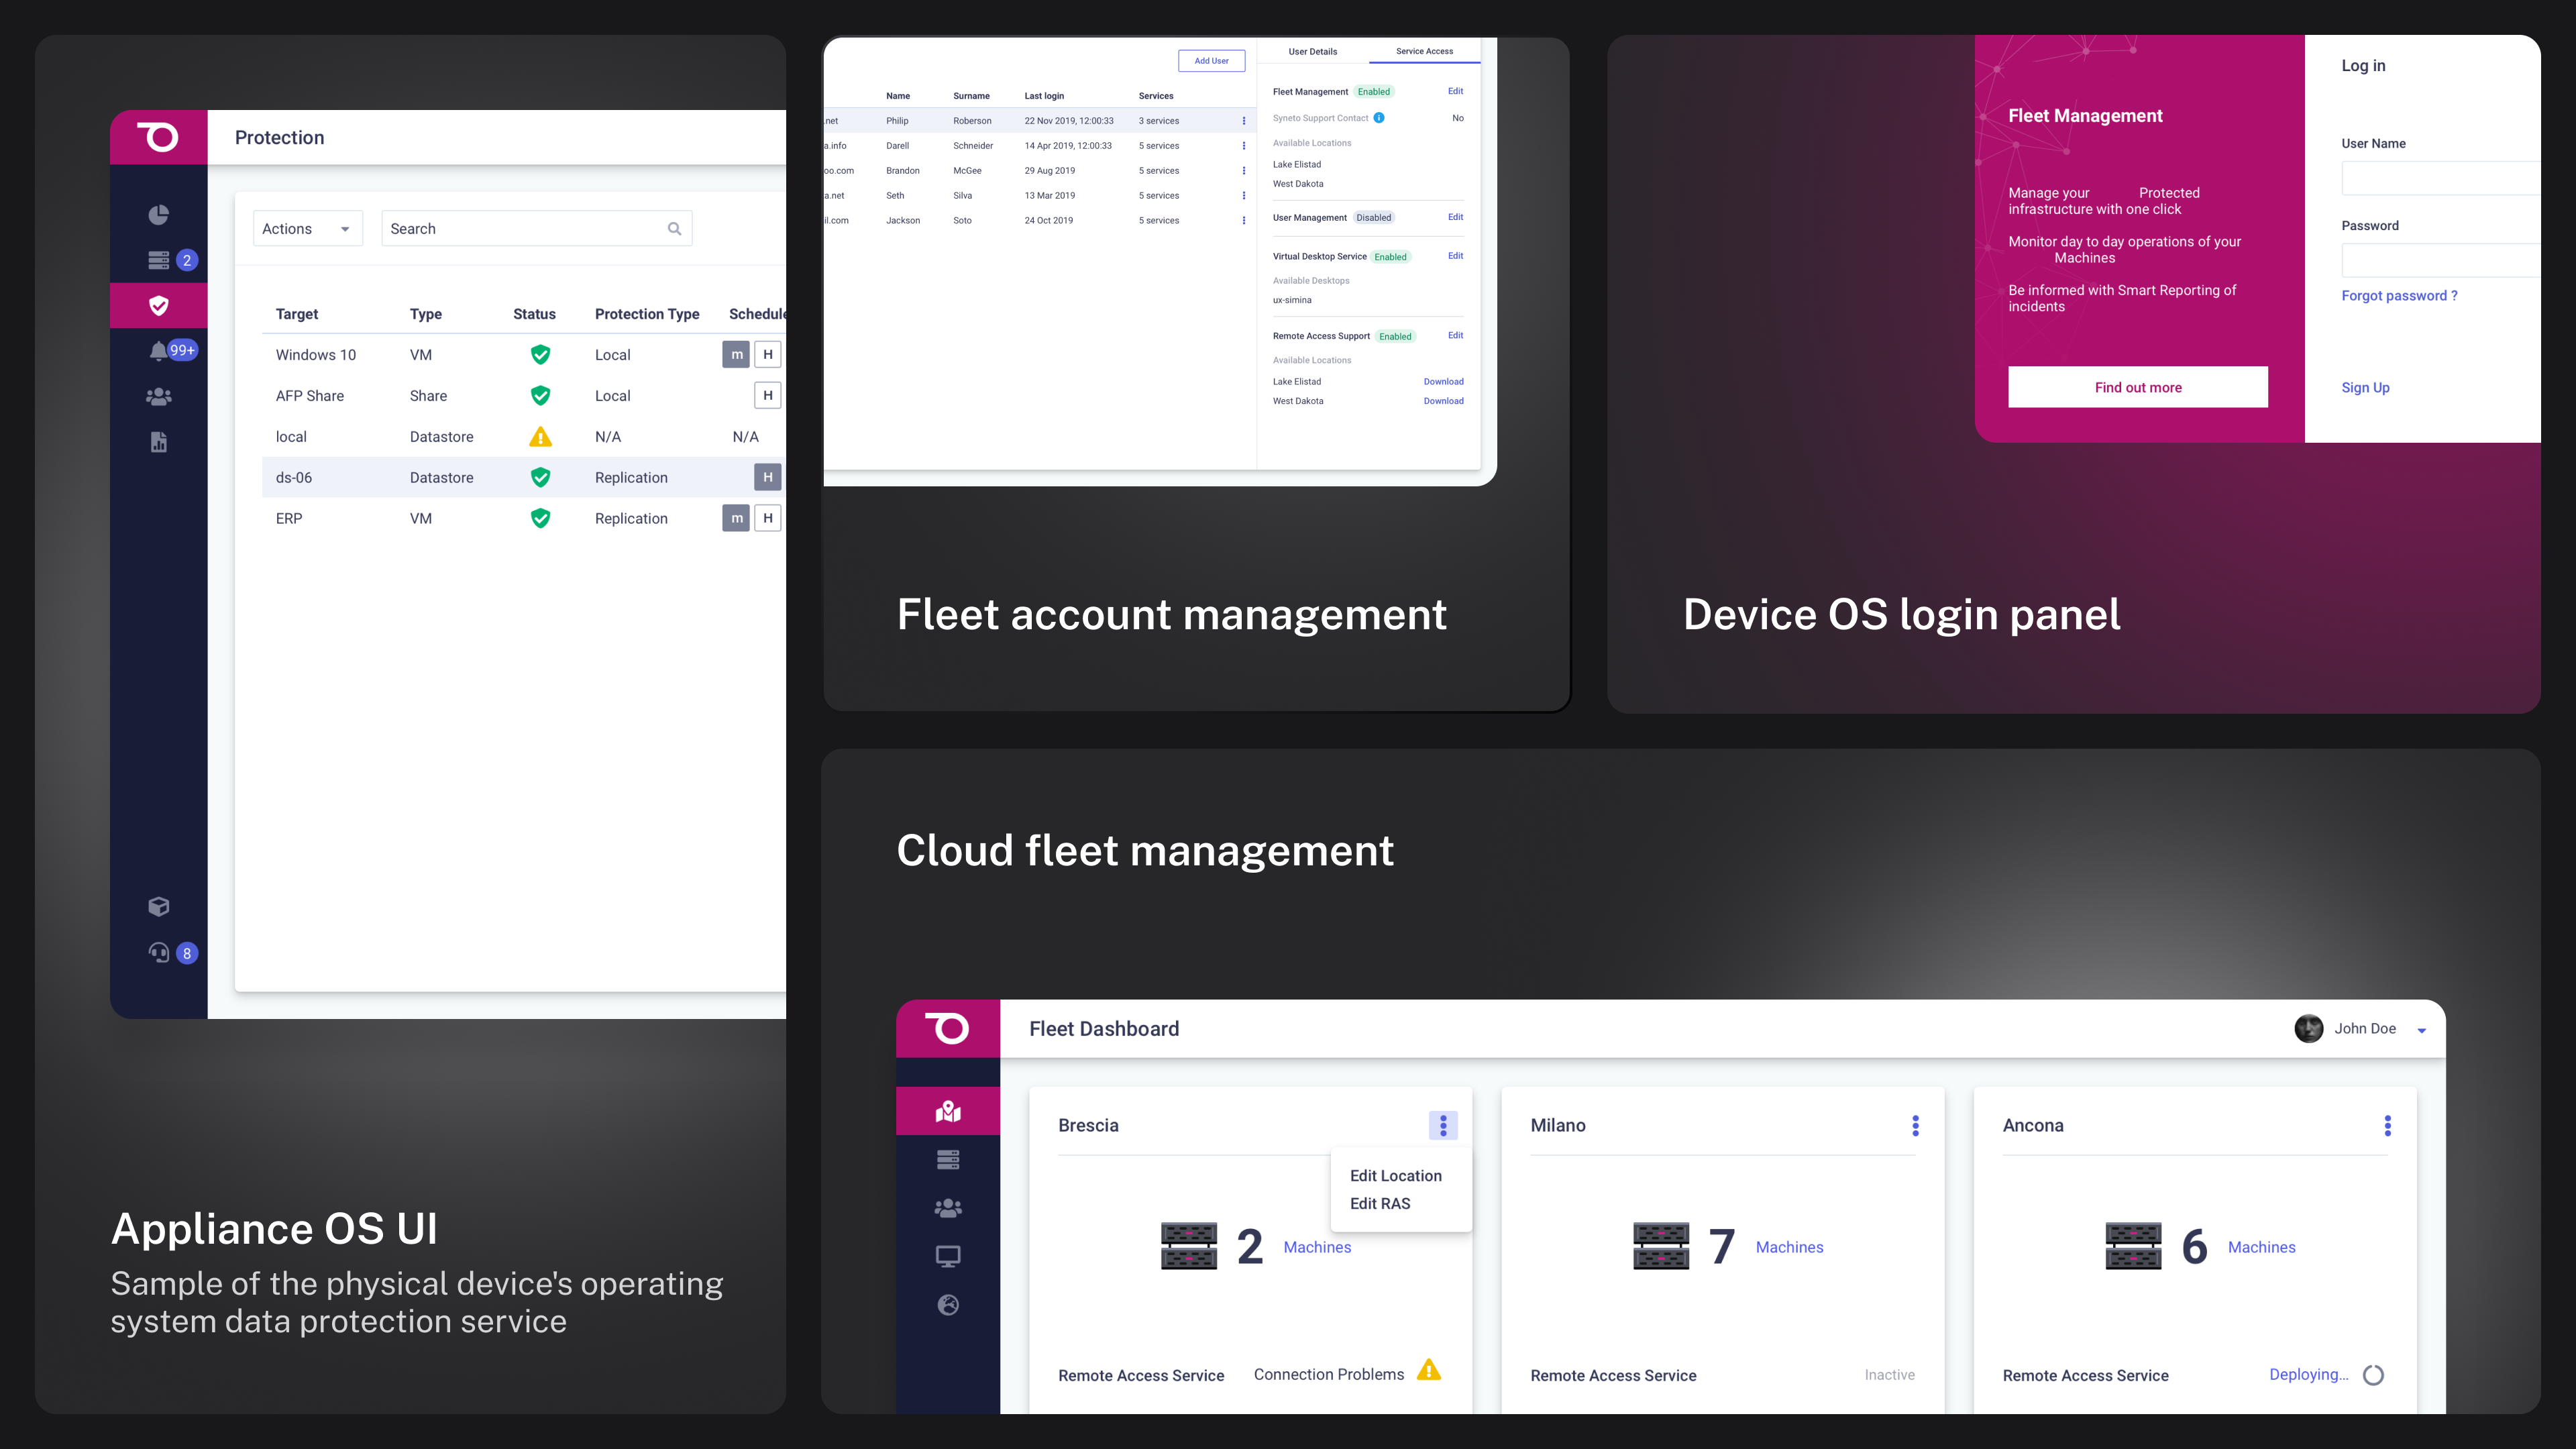Toggle the 'm' schedule badge for Windows 10
Screen dimensions: 2576x1449
pyautogui.click(x=736, y=354)
